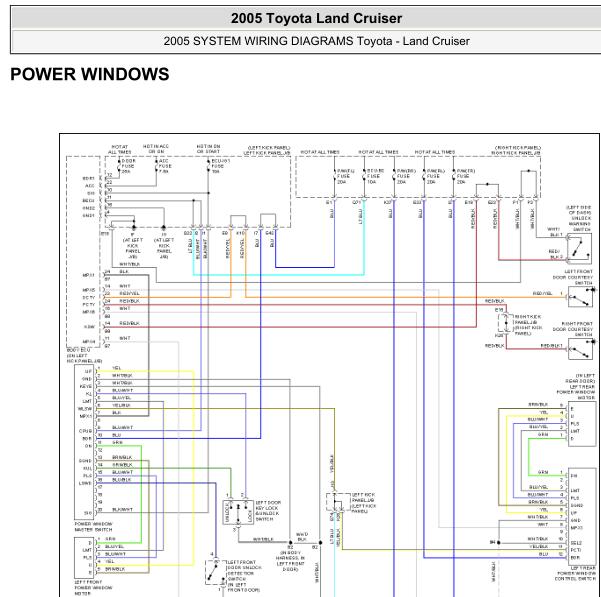
Task: Click the "POWER WINDOWS" heading
Action: click(90, 74)
